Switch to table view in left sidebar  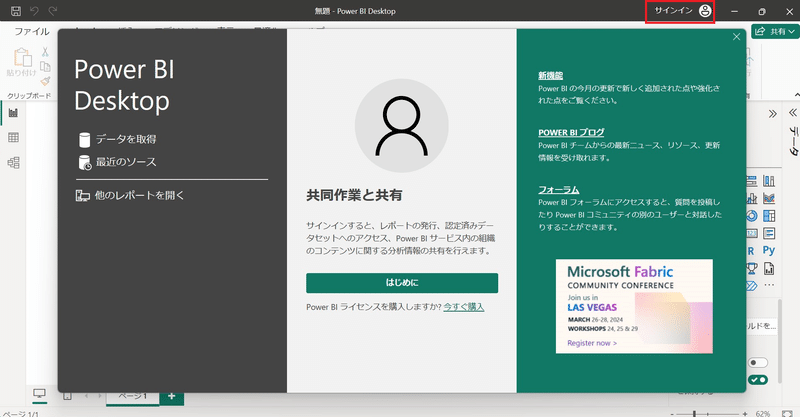coord(13,137)
